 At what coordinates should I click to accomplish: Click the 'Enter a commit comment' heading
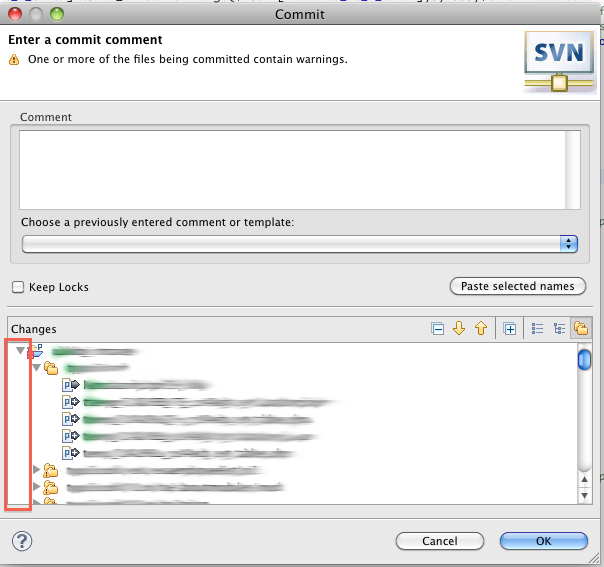pyautogui.click(x=85, y=40)
